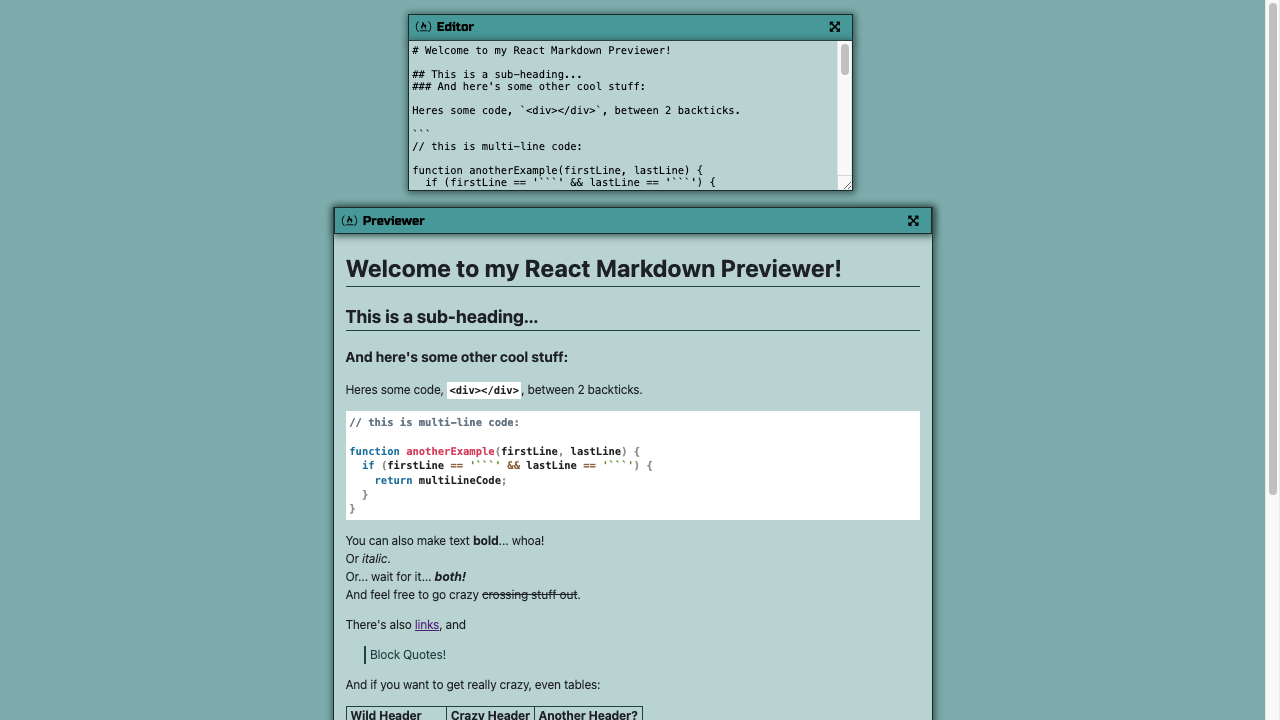The image size is (1280, 720).
Task: Maximize the Editor panel with the arrows icon
Action: tap(835, 27)
